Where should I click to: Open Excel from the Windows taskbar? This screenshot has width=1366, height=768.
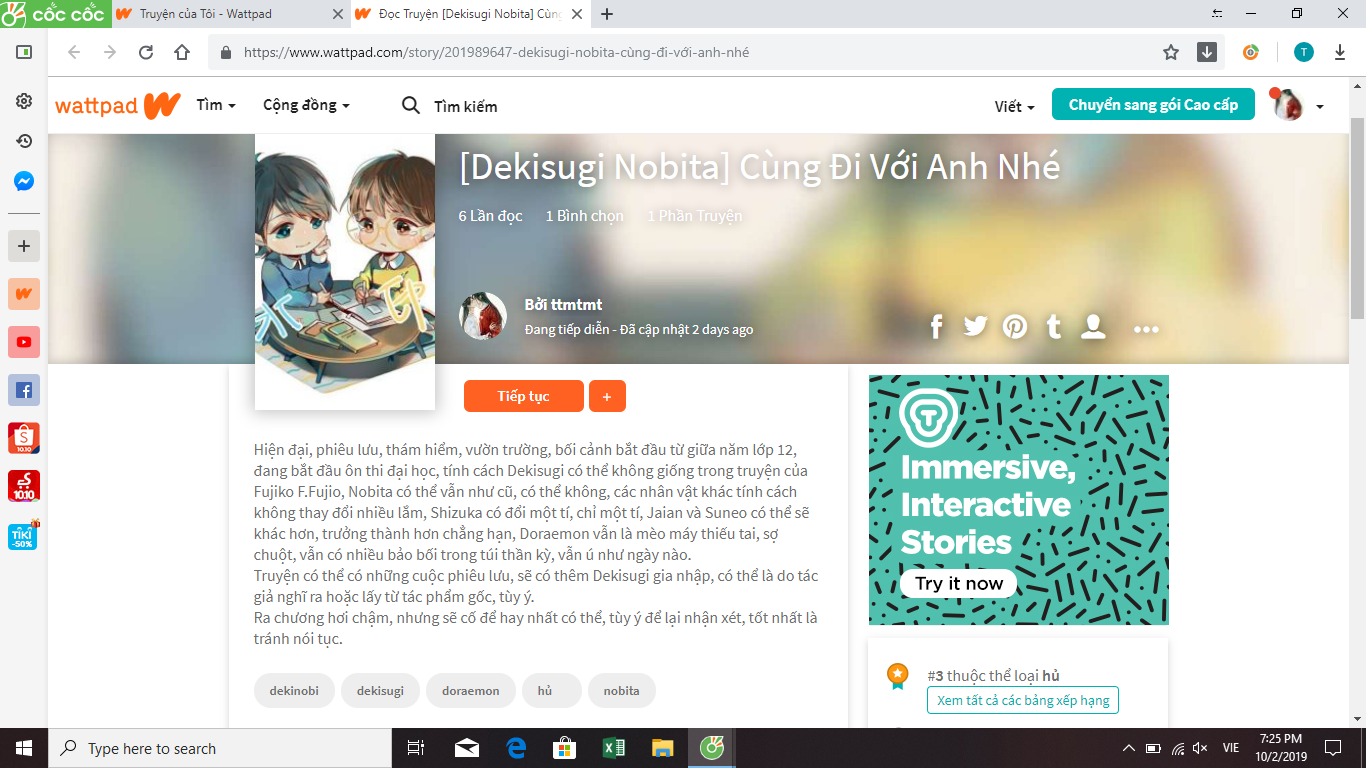pyautogui.click(x=614, y=748)
